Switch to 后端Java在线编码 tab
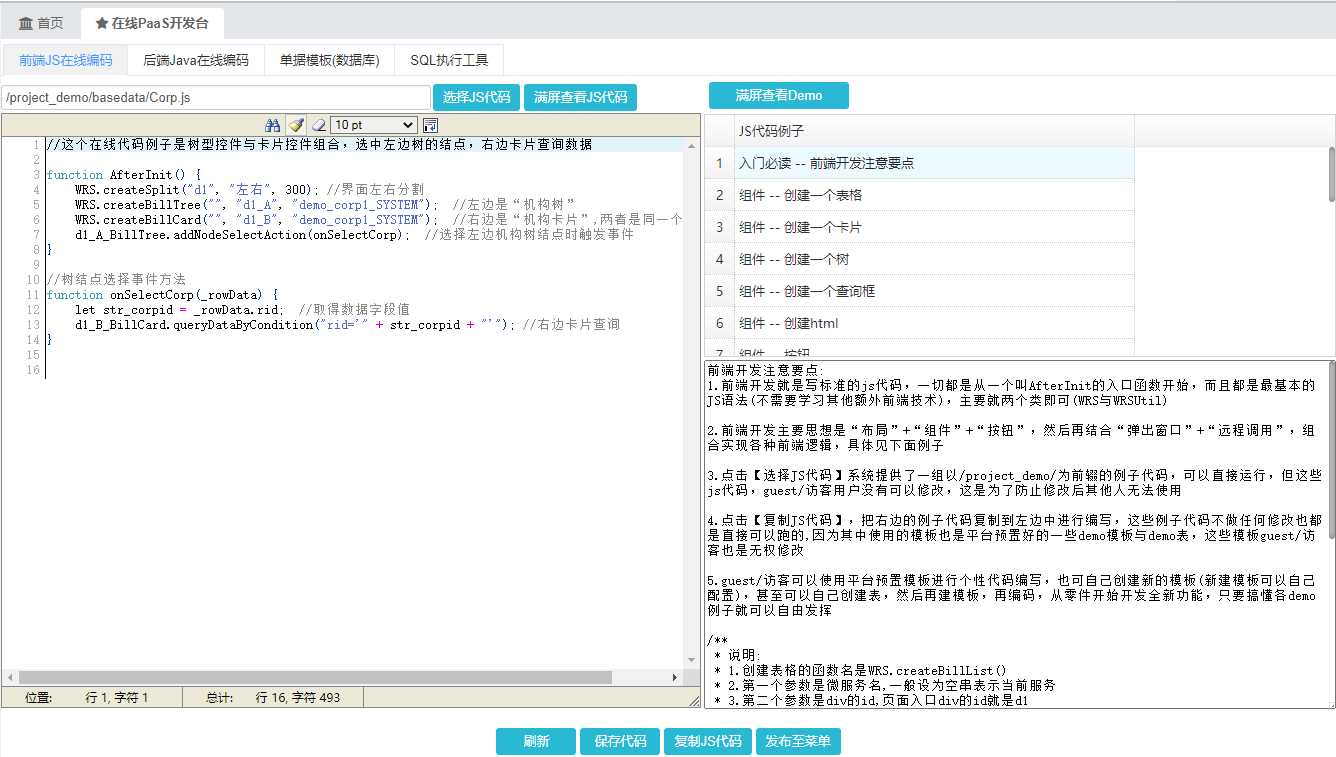1336x757 pixels. (x=196, y=60)
